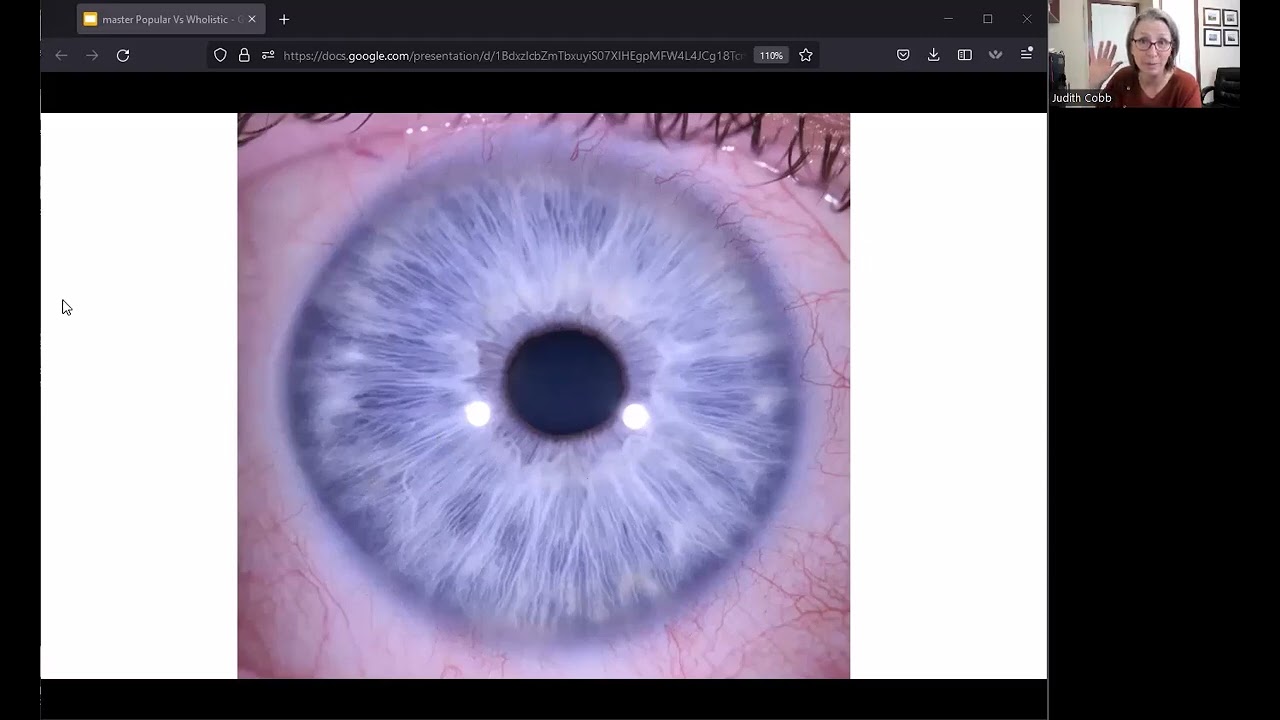Minimize the Firefox window

tap(948, 19)
